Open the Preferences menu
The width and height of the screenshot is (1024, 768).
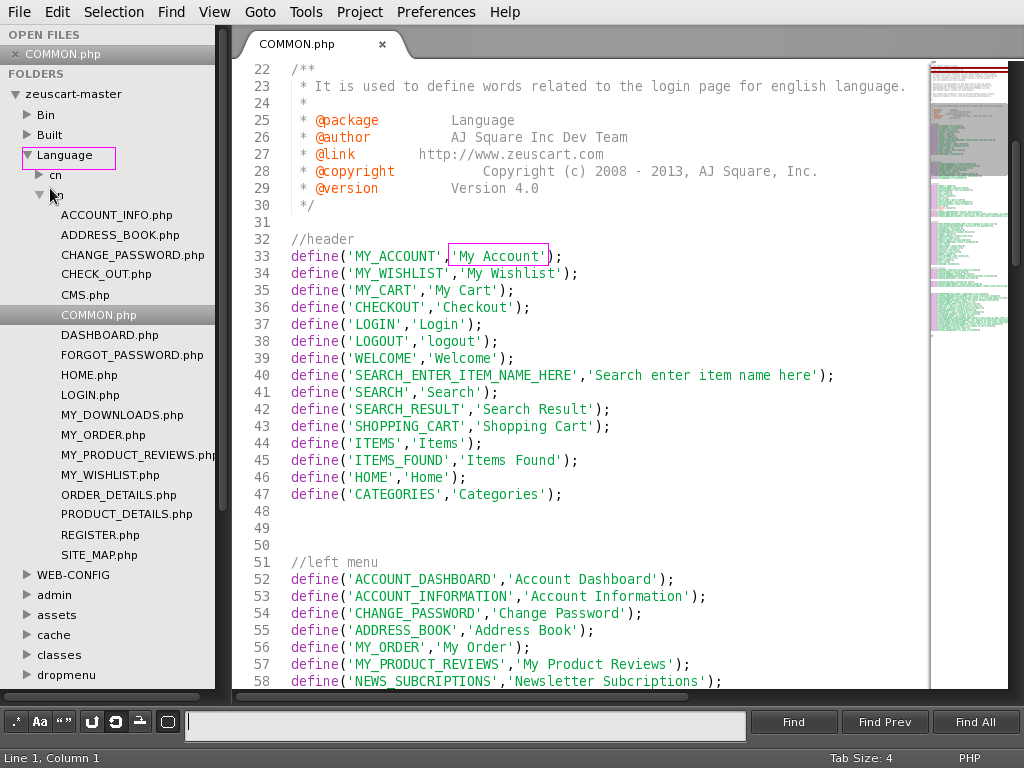(x=436, y=12)
